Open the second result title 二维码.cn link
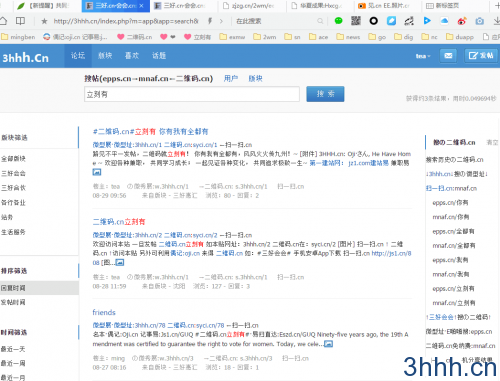Image resolution: width=500 pixels, height=381 pixels. (x=119, y=222)
